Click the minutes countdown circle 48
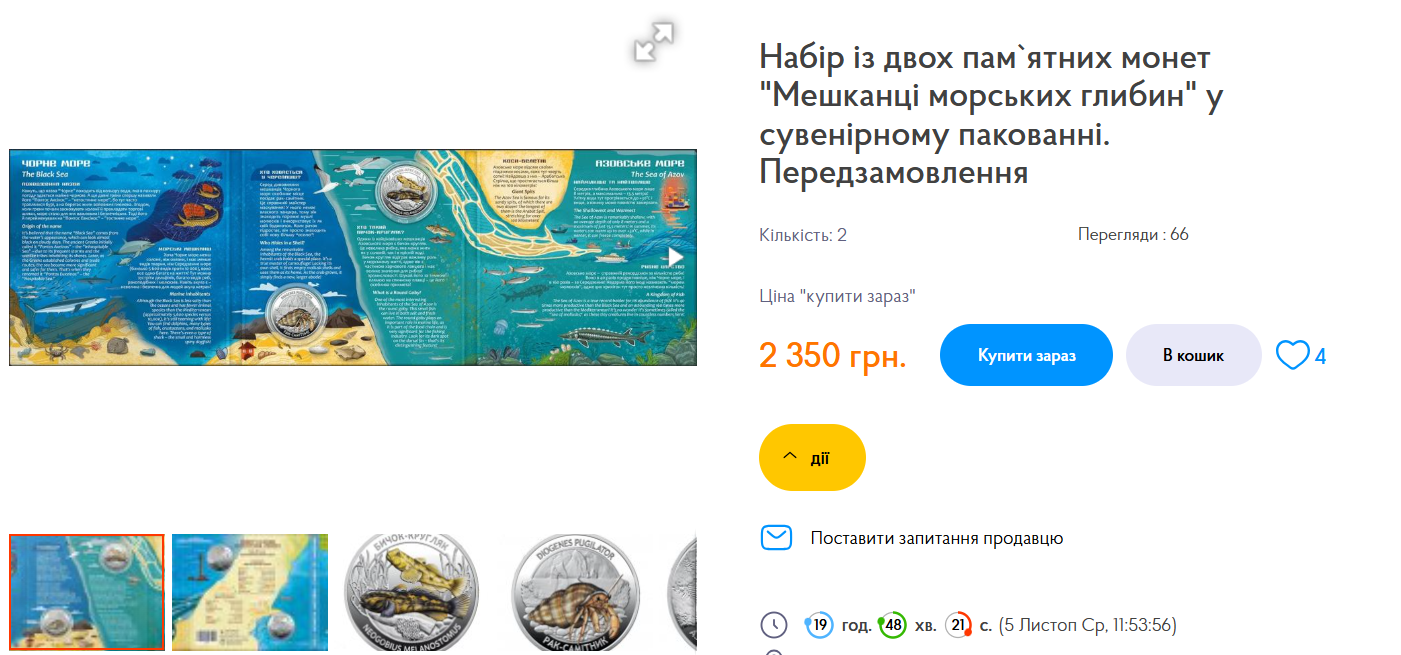The height and width of the screenshot is (655, 1401). pos(892,625)
